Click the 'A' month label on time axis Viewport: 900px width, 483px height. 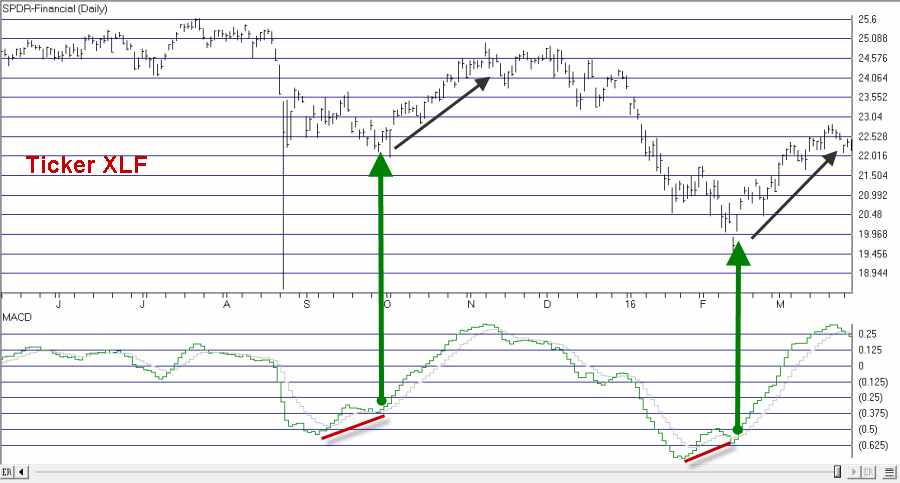pyautogui.click(x=227, y=304)
